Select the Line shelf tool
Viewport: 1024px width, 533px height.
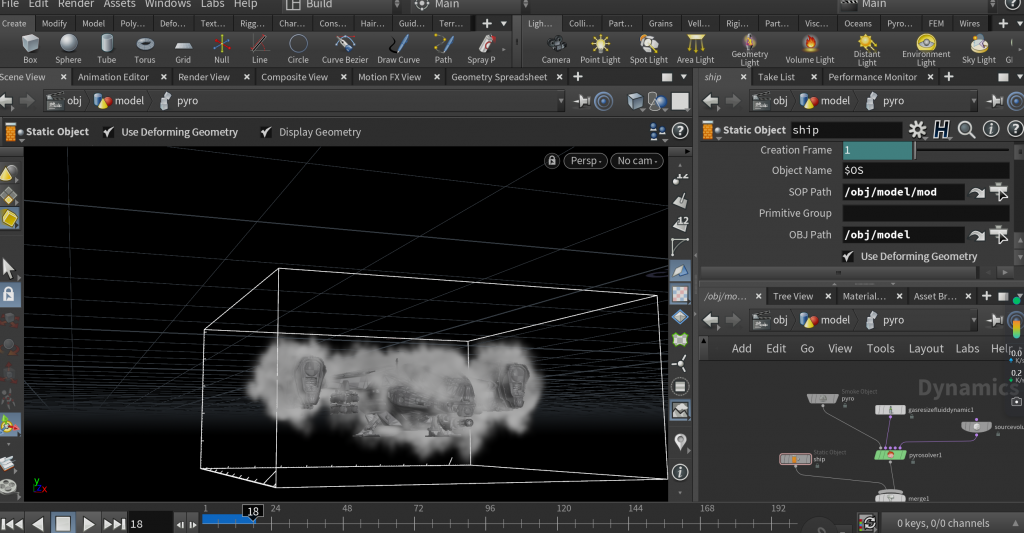[x=259, y=49]
